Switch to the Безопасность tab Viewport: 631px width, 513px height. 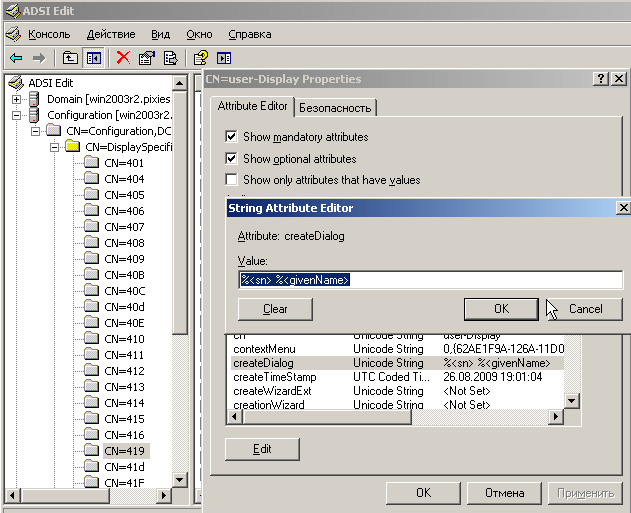pos(335,108)
